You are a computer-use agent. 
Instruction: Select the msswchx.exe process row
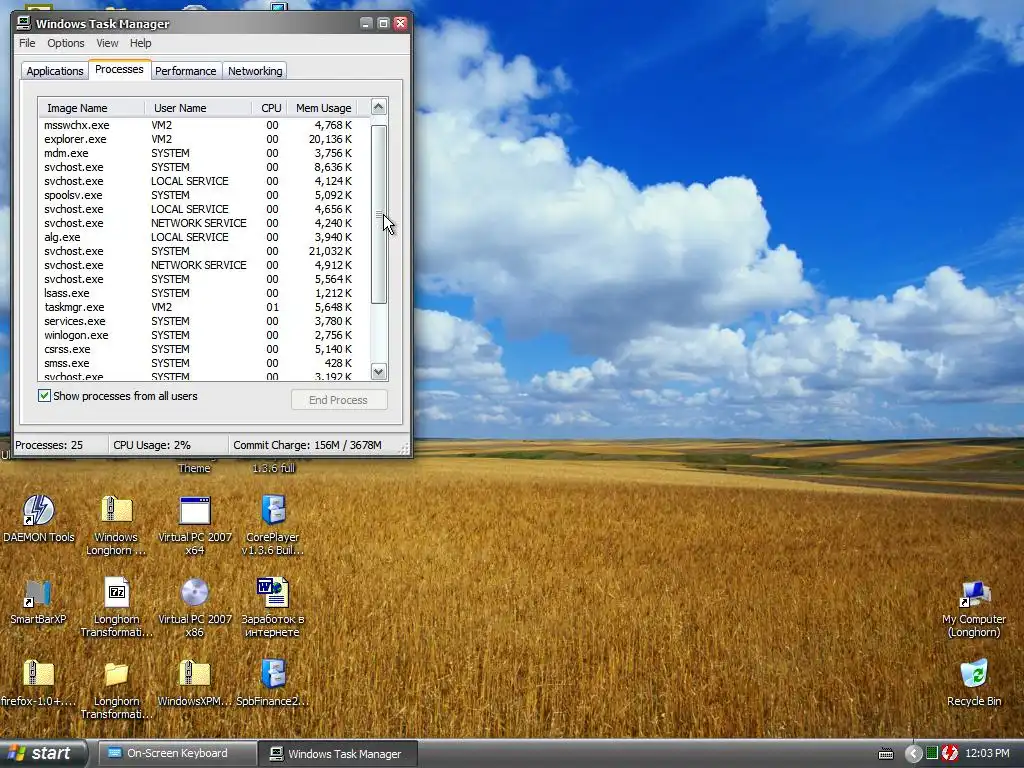[204, 125]
